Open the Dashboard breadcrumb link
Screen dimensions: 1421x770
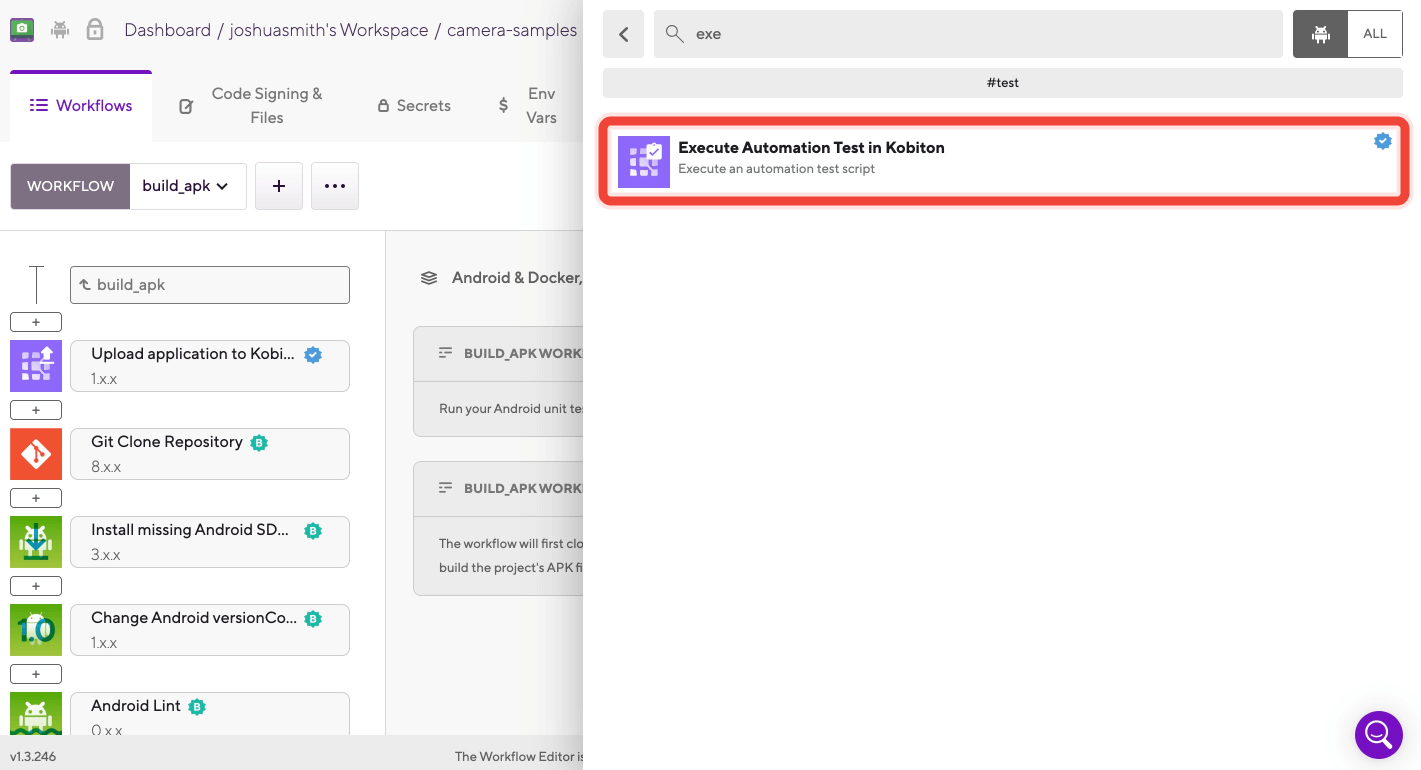point(167,30)
